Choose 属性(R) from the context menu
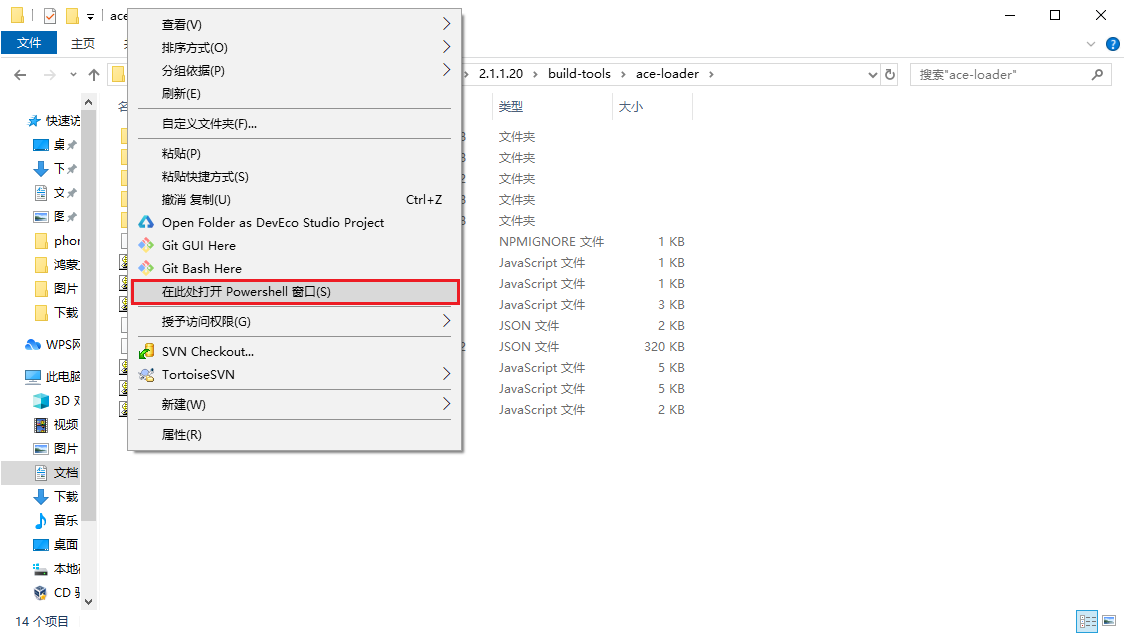1125x634 pixels. 182,435
